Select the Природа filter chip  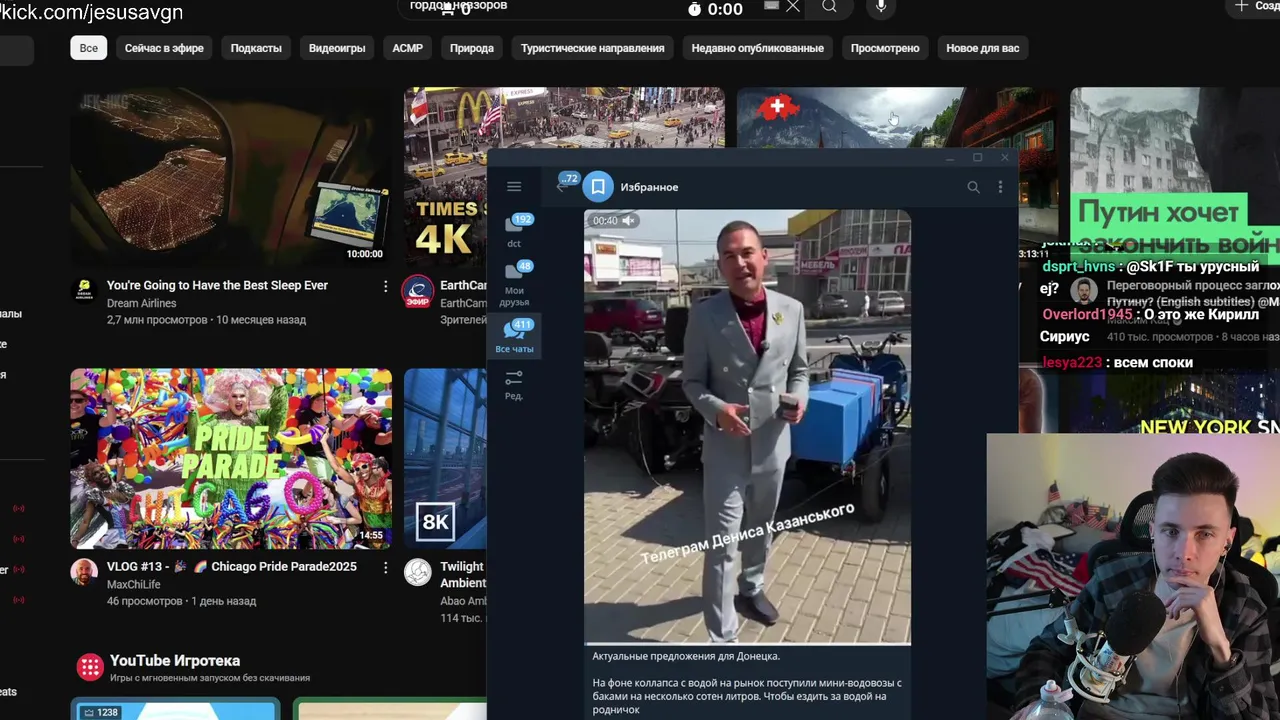coord(472,48)
